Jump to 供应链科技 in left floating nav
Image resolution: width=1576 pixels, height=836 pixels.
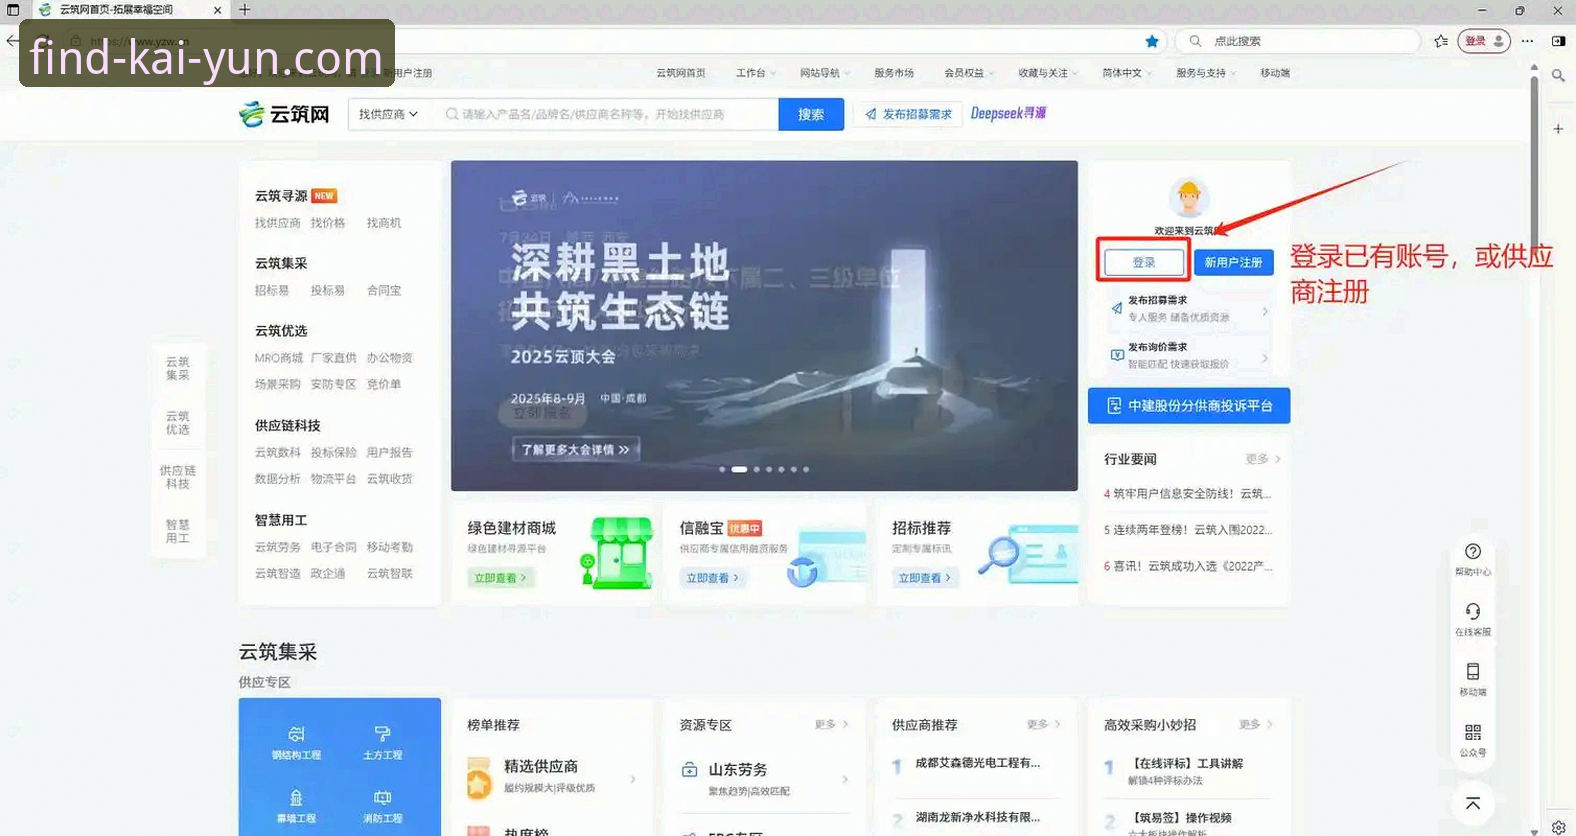(x=178, y=477)
